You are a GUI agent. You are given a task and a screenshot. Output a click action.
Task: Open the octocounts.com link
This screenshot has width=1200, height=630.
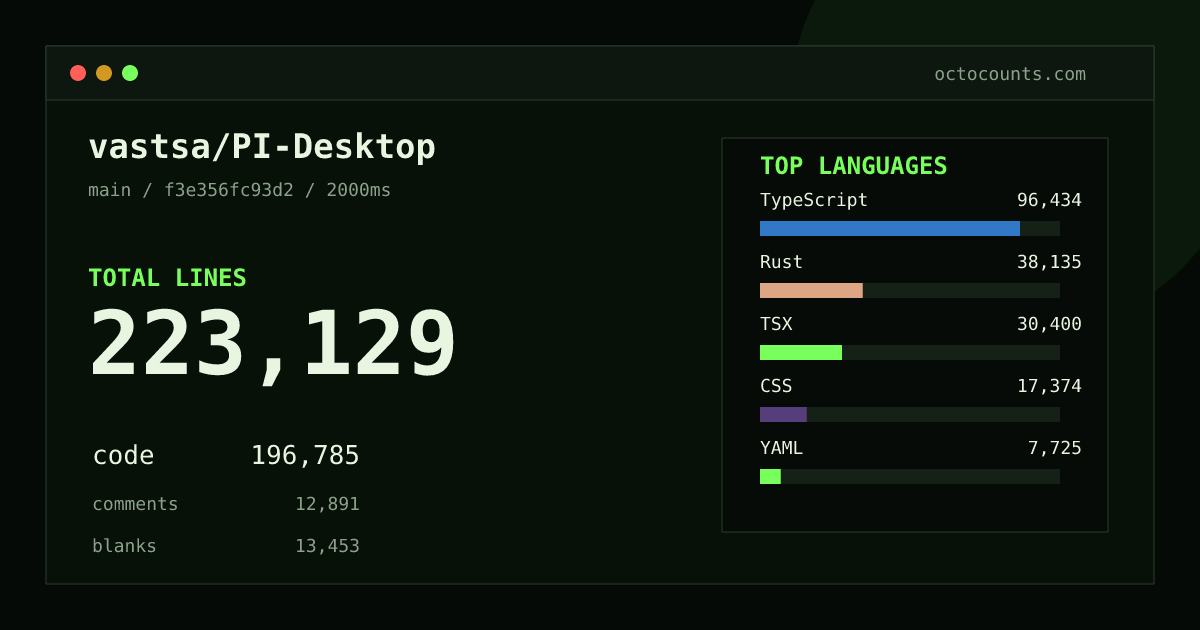point(1010,74)
